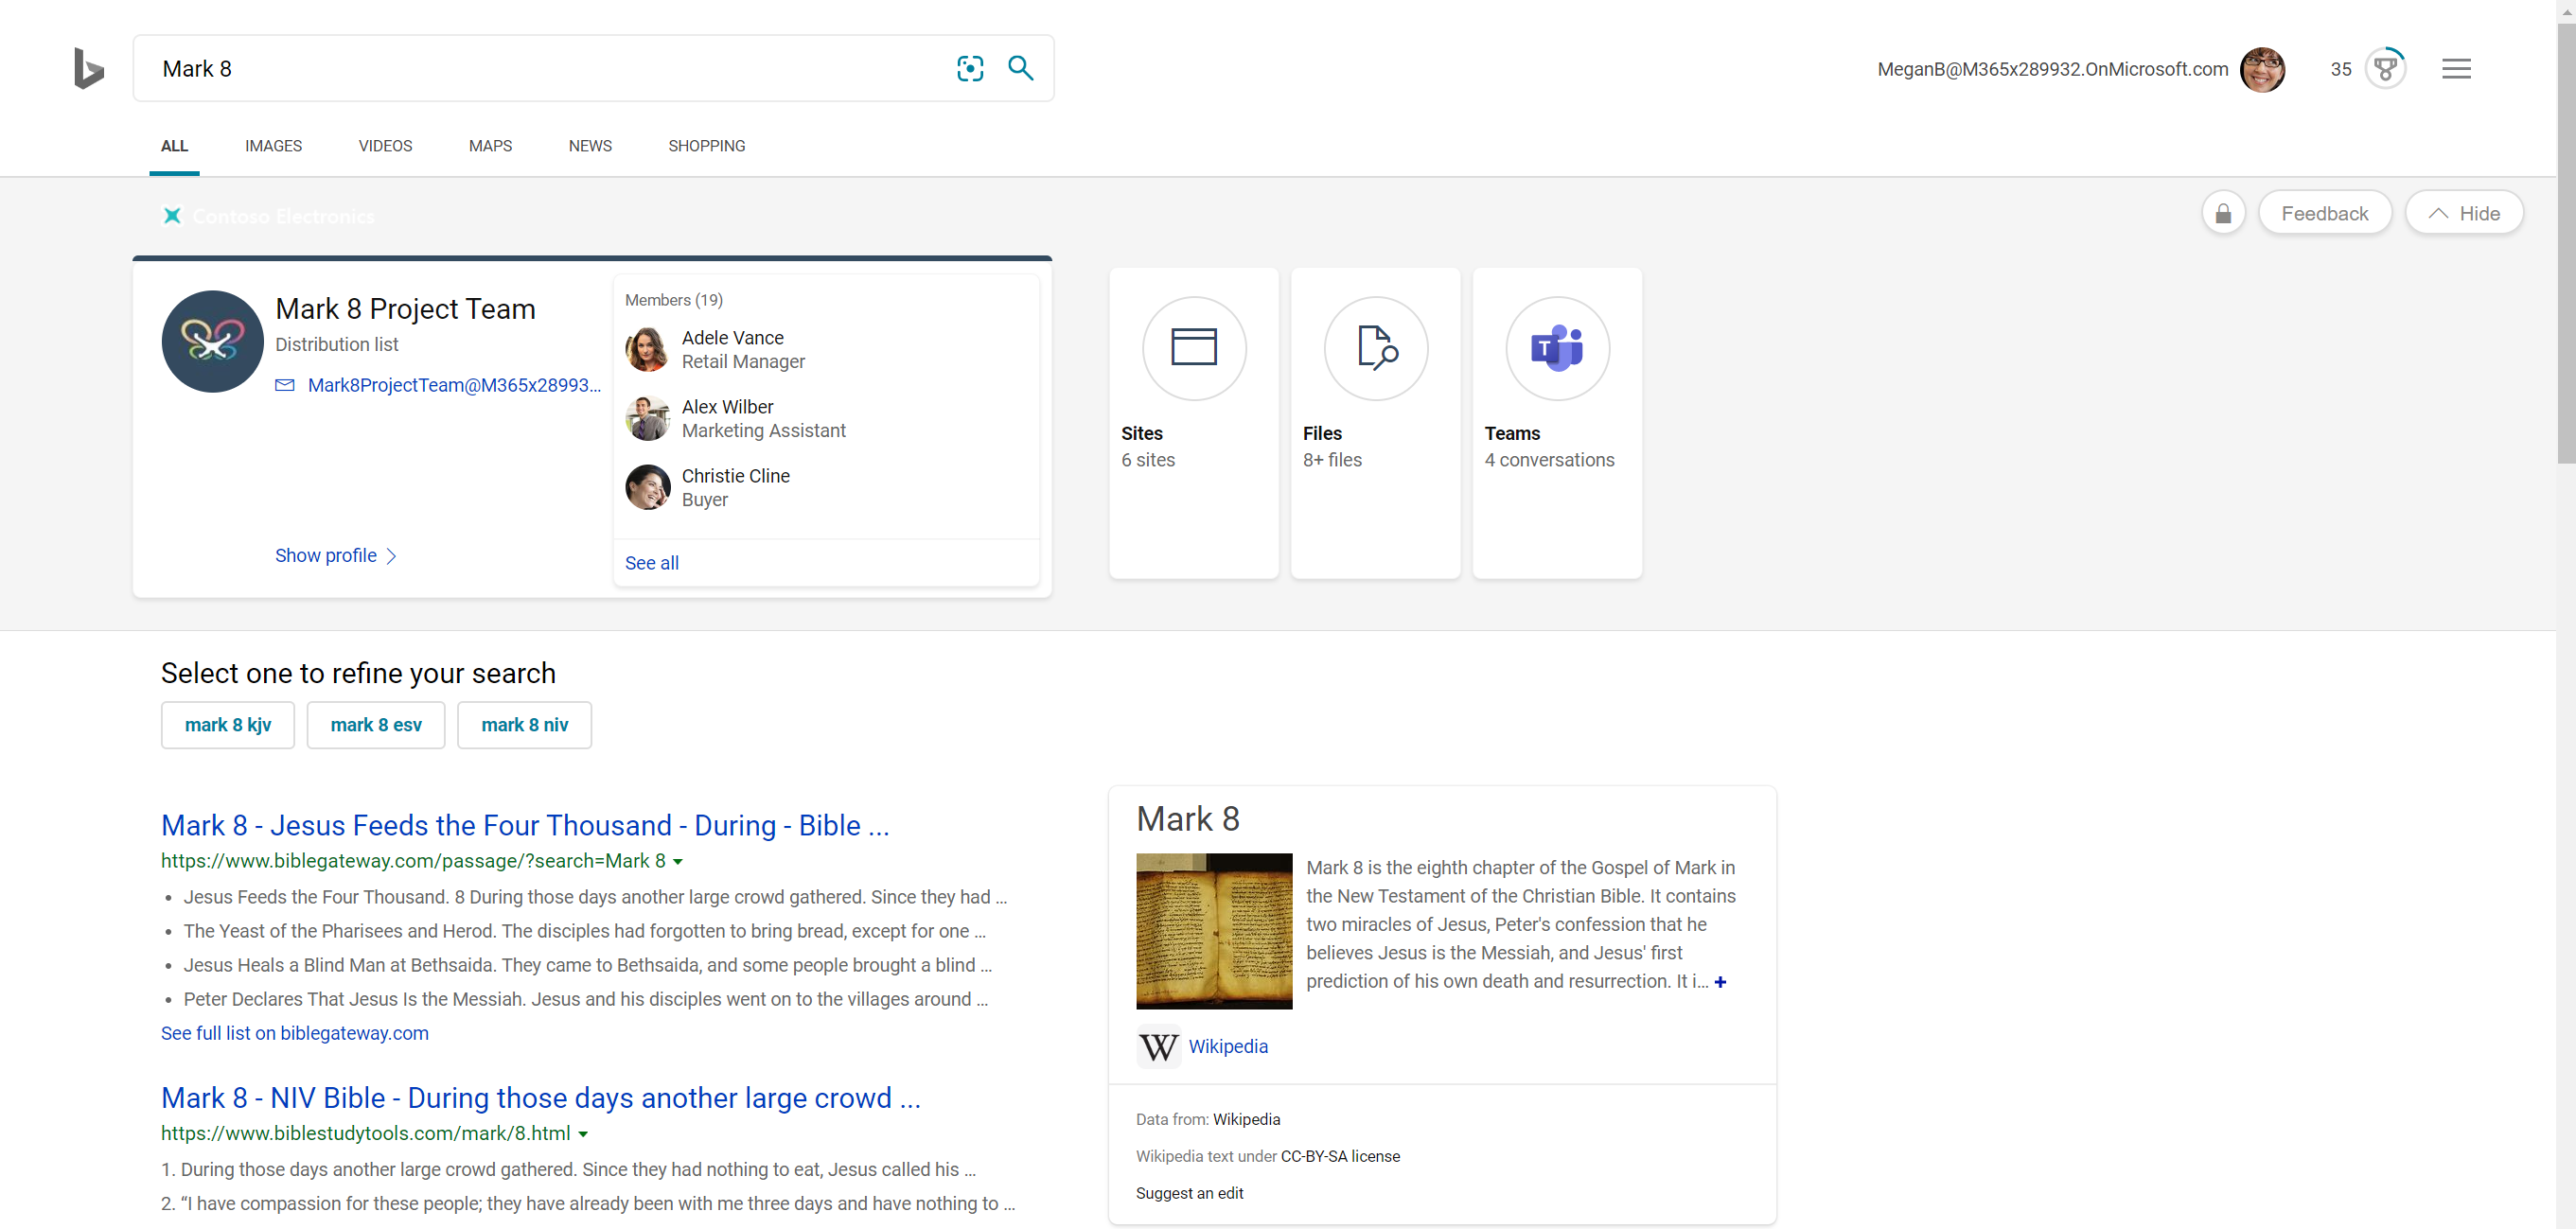Click the MeganB account email
This screenshot has height=1229, width=2576.
tap(2053, 69)
